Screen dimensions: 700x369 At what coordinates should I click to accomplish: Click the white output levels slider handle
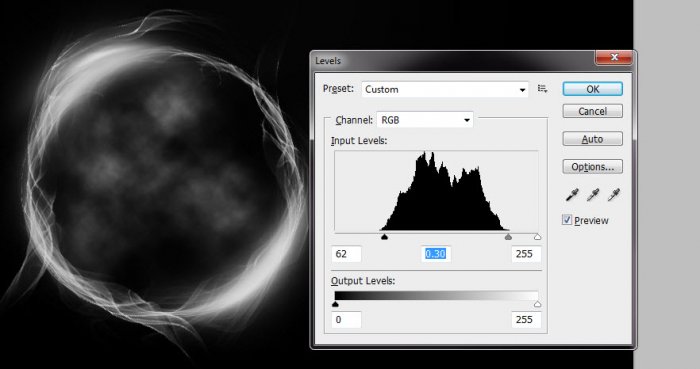tap(538, 304)
